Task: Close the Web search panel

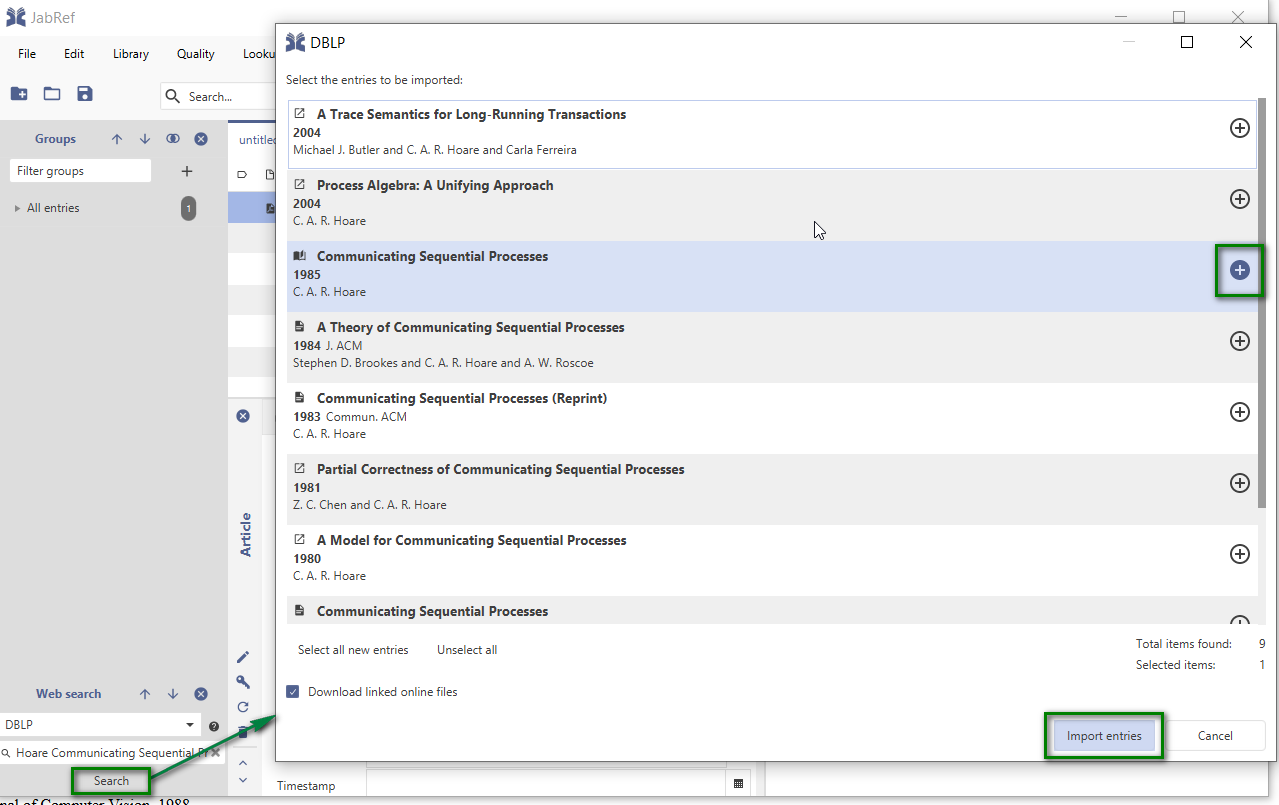Action: pyautogui.click(x=201, y=694)
